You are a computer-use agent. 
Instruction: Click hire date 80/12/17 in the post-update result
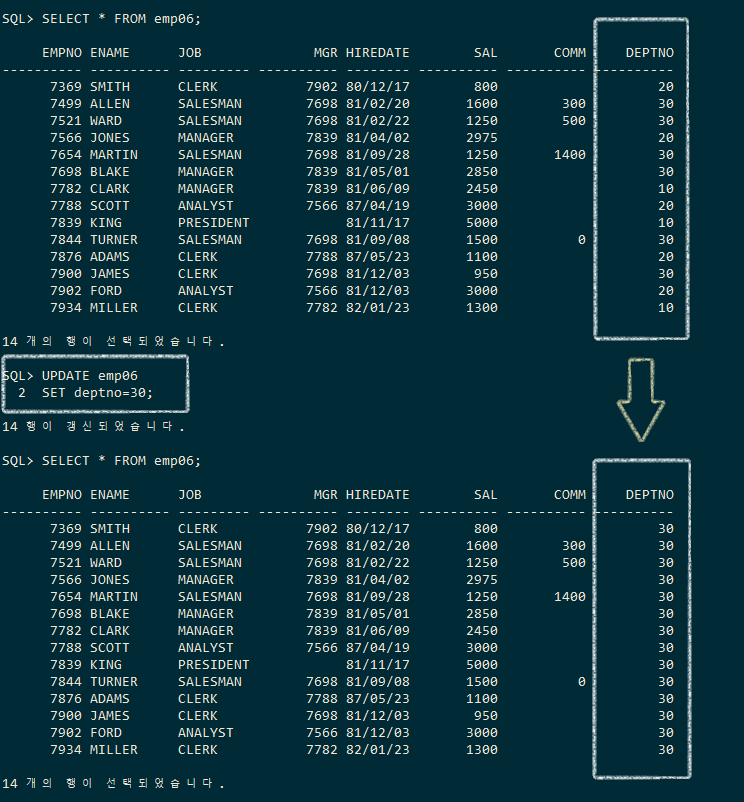378,529
